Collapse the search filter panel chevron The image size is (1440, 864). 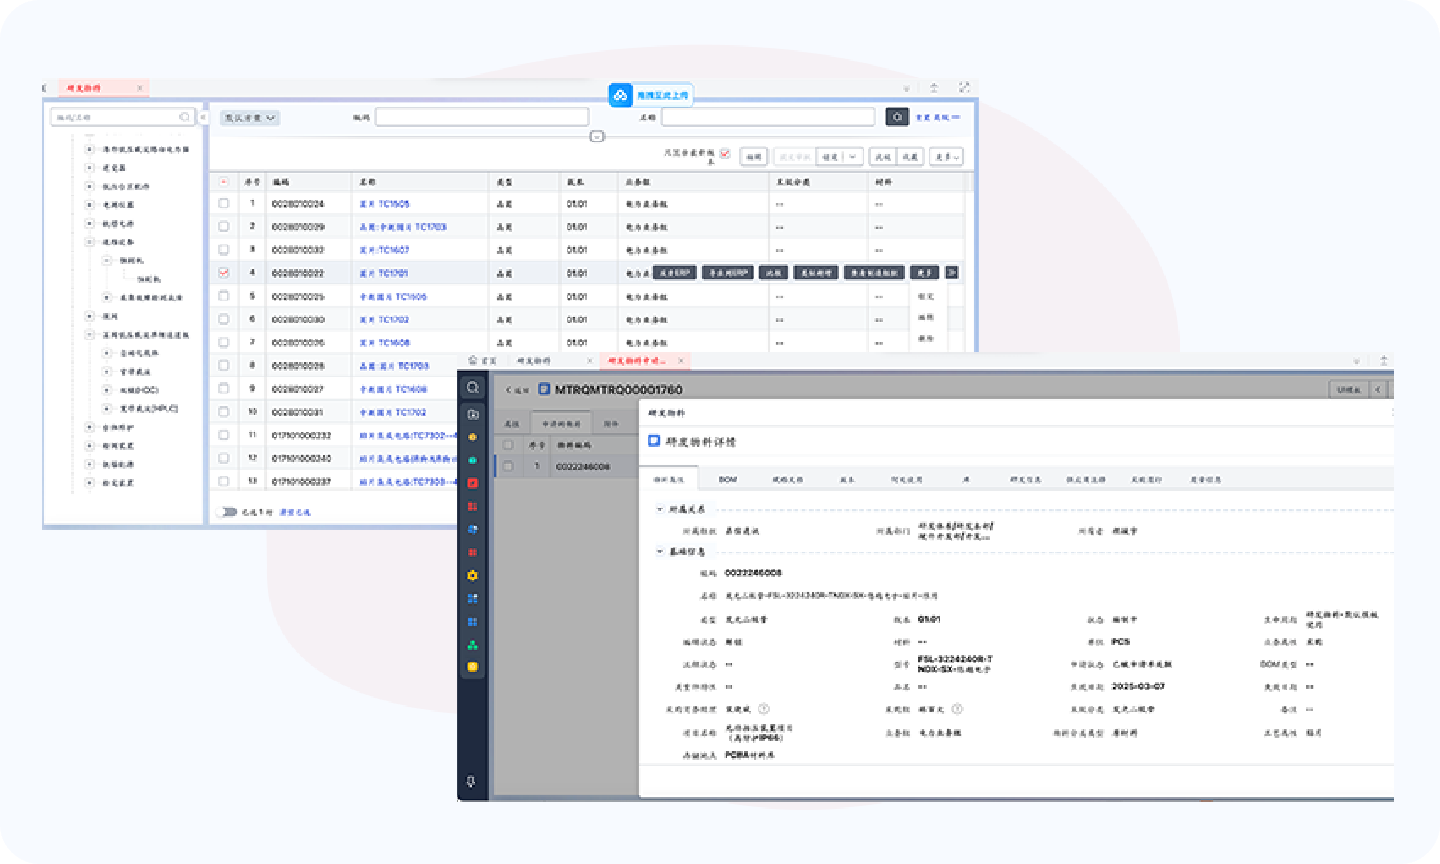coord(597,136)
